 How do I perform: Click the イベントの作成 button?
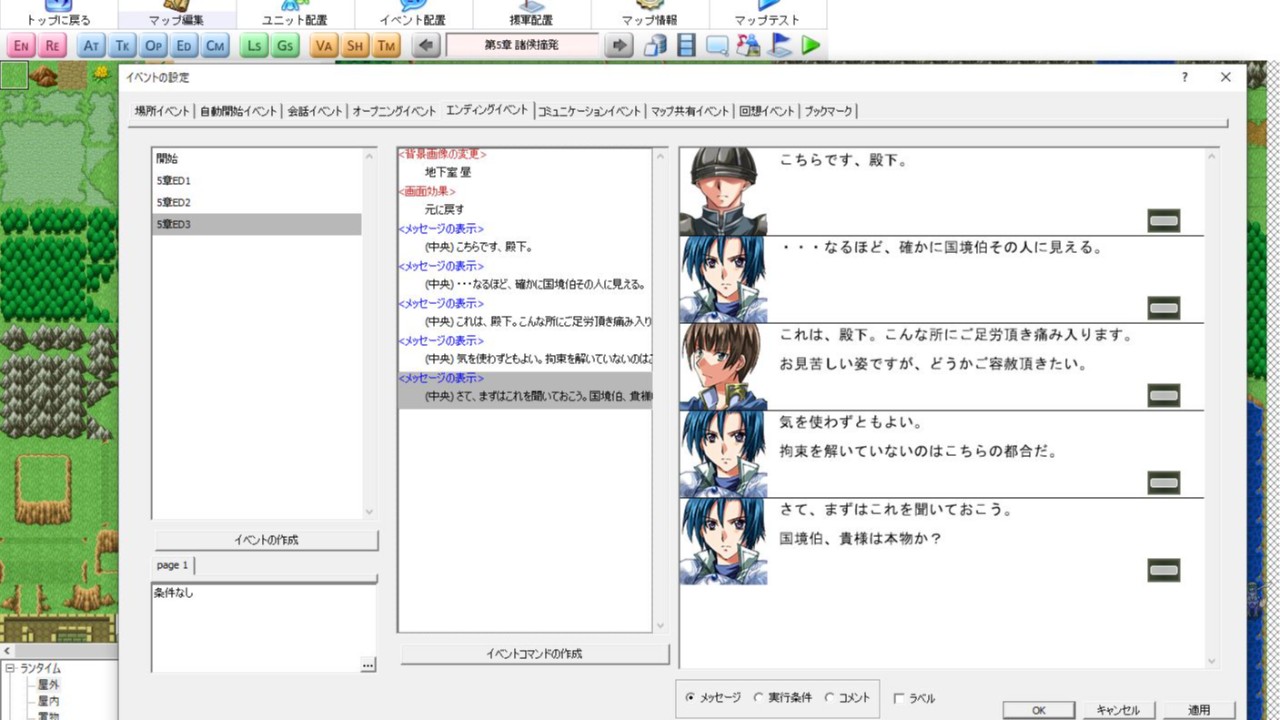click(266, 540)
